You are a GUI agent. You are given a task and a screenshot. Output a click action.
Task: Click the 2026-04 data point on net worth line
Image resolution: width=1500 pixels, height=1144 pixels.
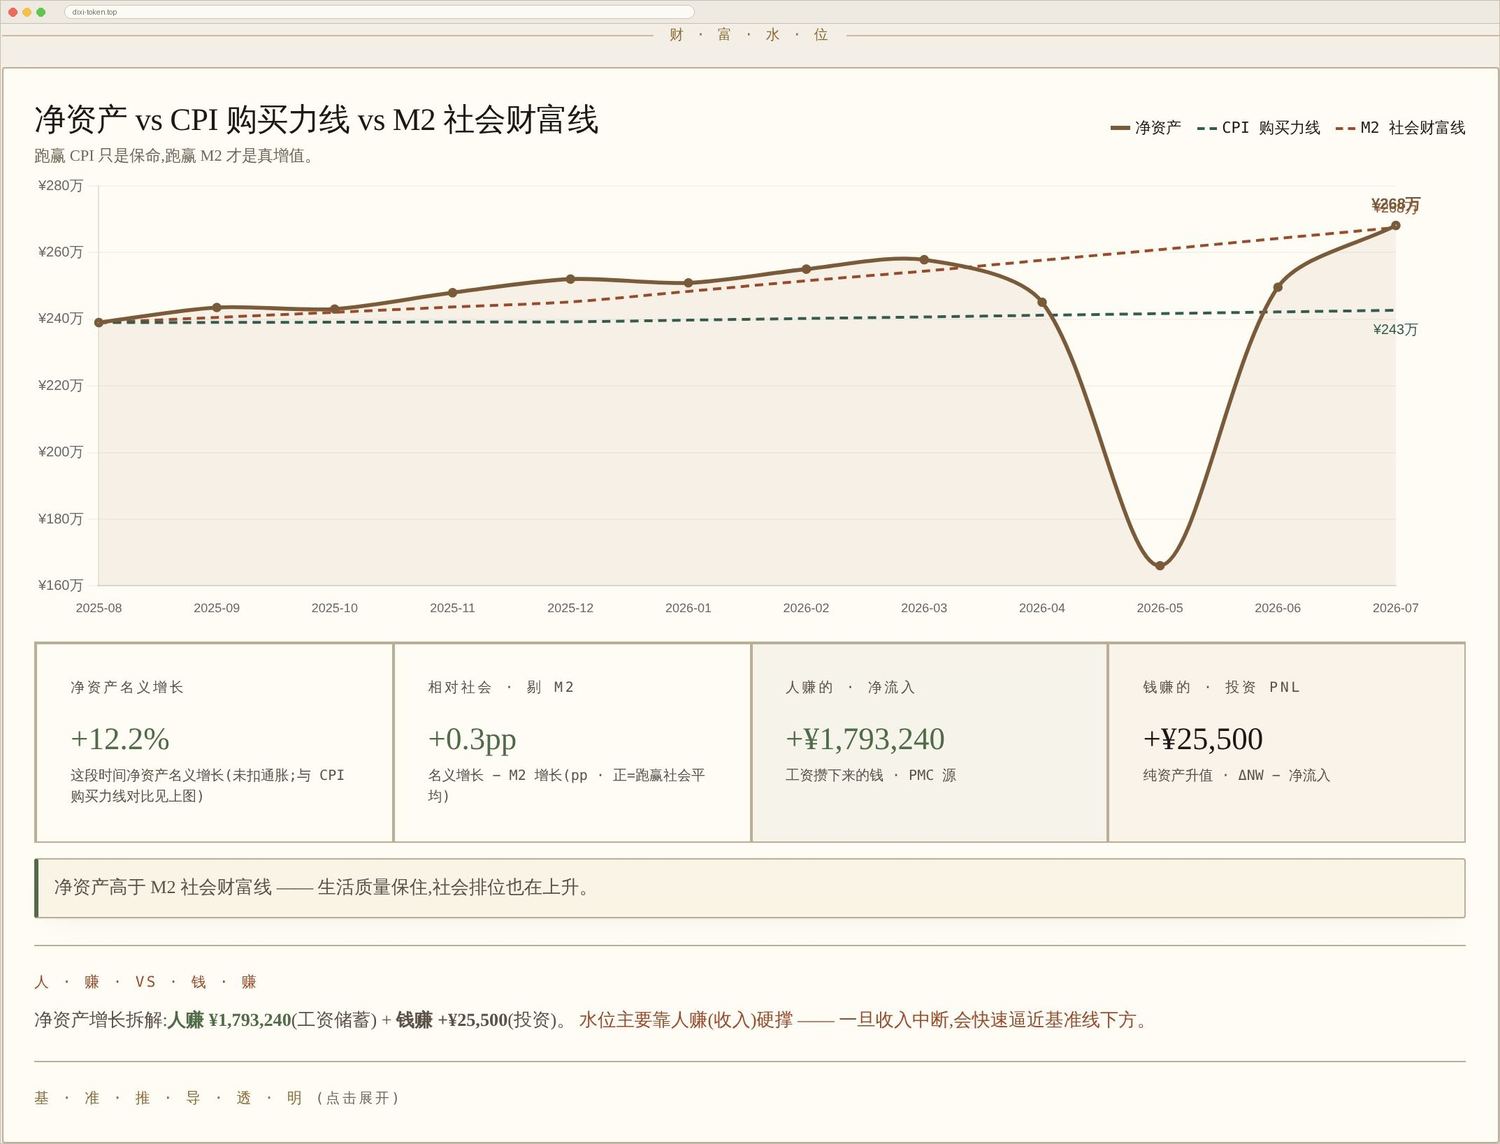tap(1042, 302)
